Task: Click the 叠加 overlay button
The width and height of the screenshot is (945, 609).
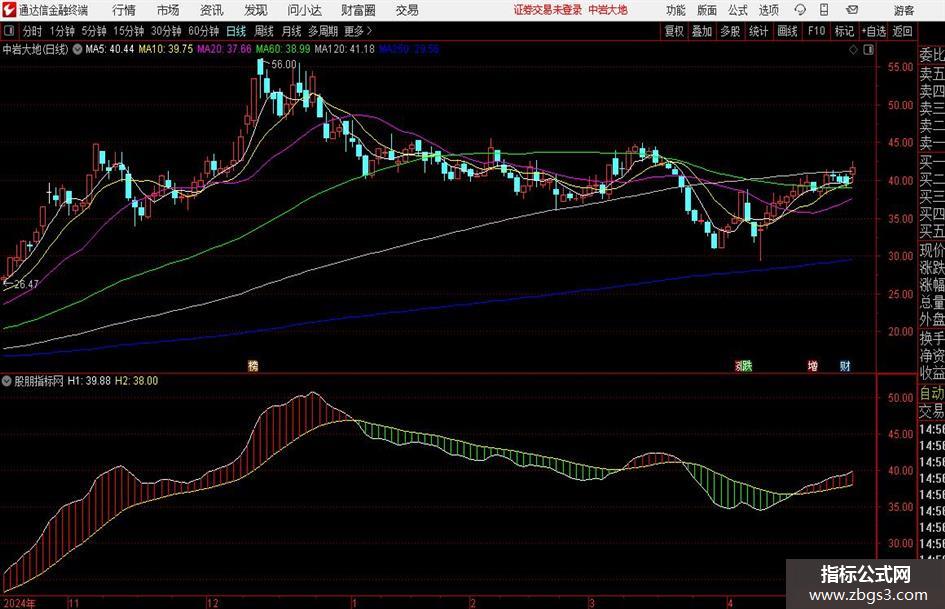Action: 702,31
